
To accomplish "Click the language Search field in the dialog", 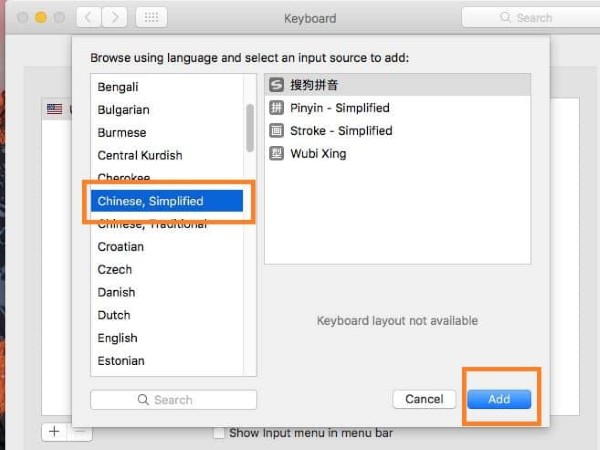I will [173, 400].
